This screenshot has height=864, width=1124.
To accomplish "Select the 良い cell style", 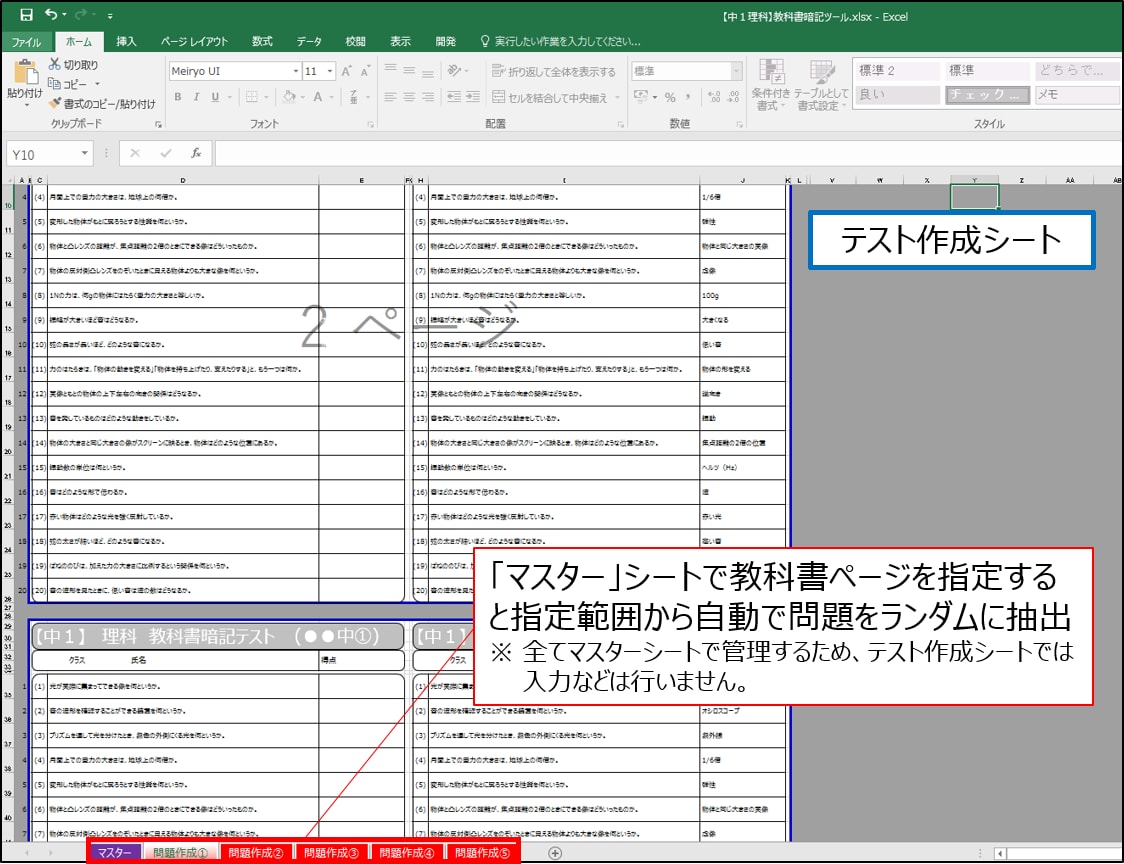I will 897,94.
